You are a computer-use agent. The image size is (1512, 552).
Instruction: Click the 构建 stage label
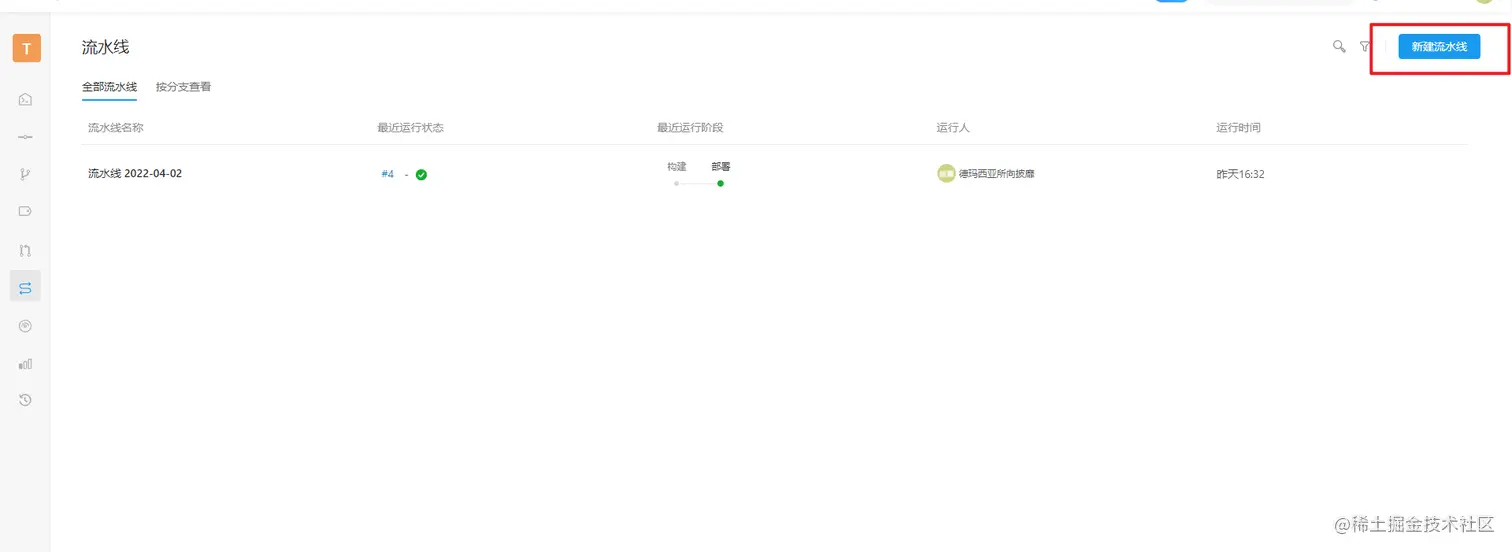coord(677,166)
